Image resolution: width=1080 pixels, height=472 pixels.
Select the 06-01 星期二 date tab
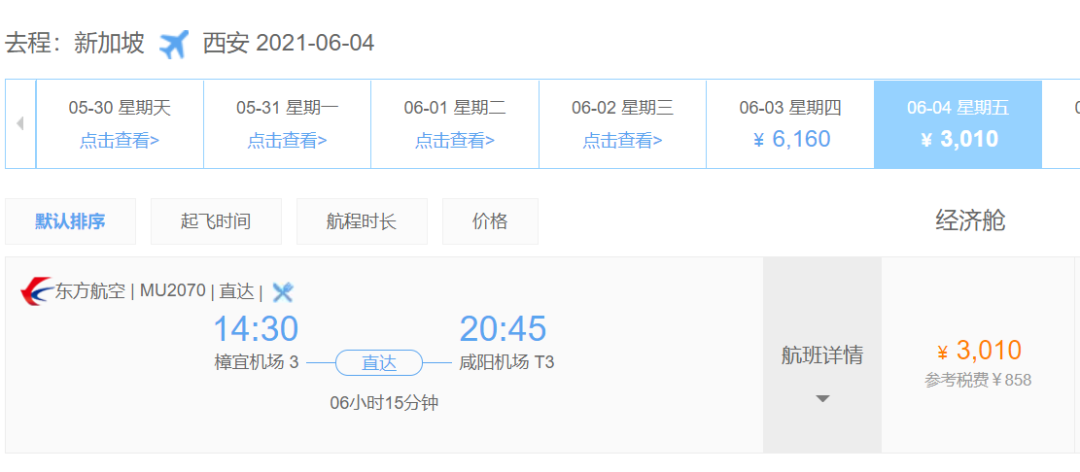455,124
